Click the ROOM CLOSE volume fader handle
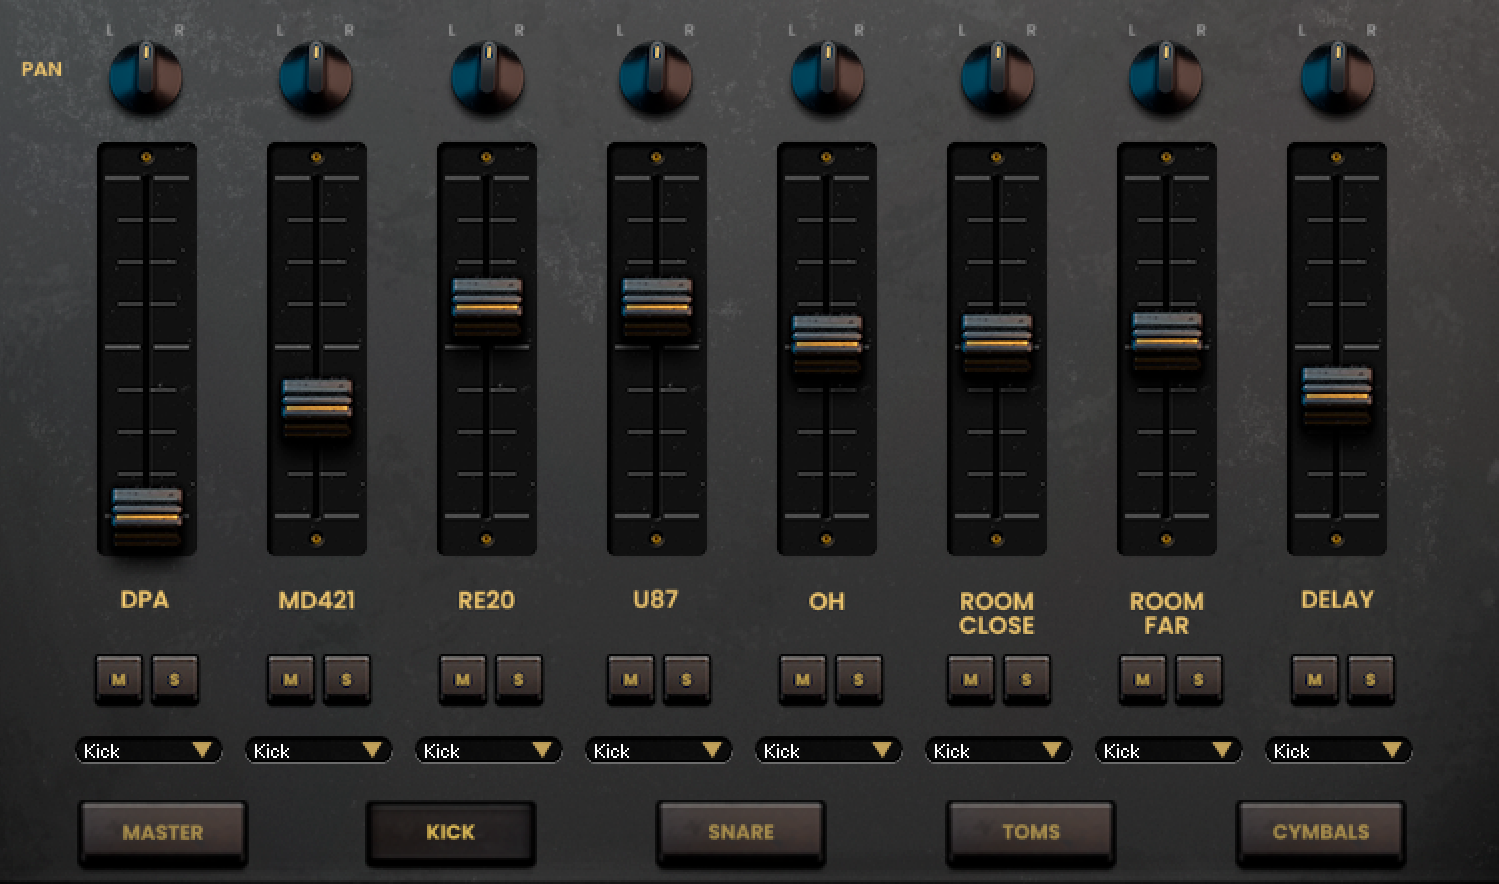 click(997, 343)
